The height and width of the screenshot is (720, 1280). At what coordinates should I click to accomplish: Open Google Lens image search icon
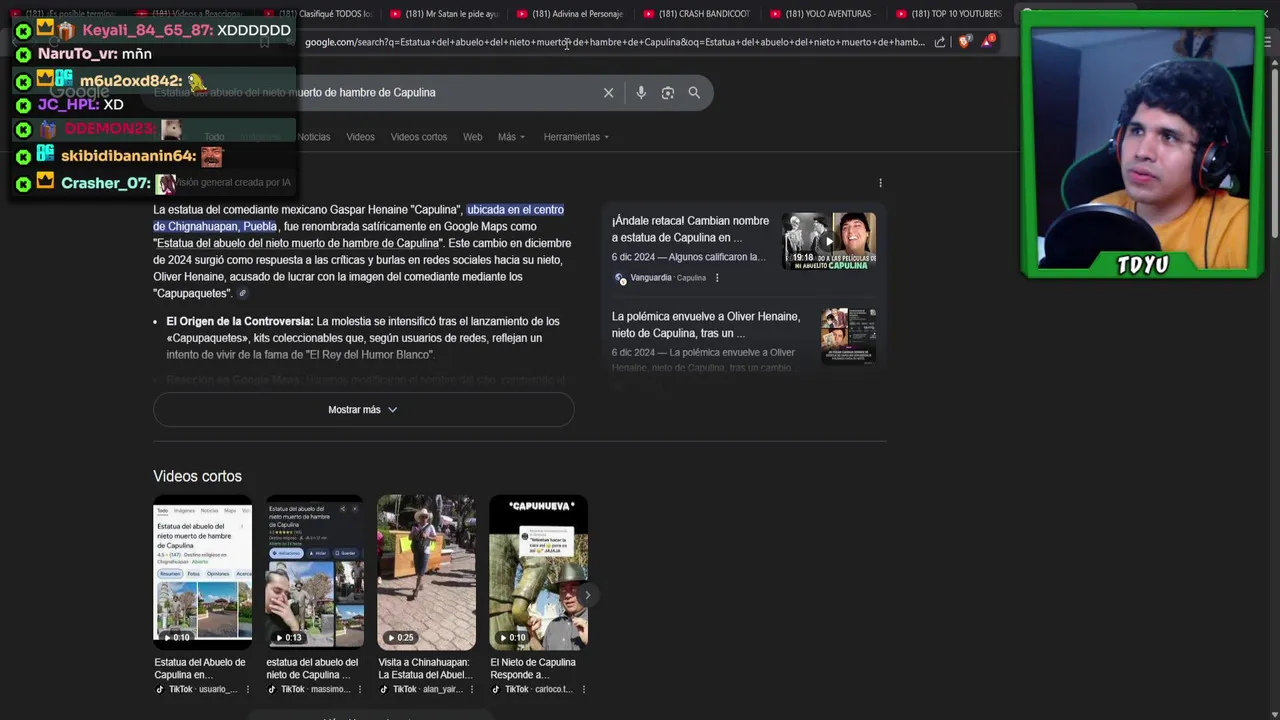pyautogui.click(x=667, y=93)
